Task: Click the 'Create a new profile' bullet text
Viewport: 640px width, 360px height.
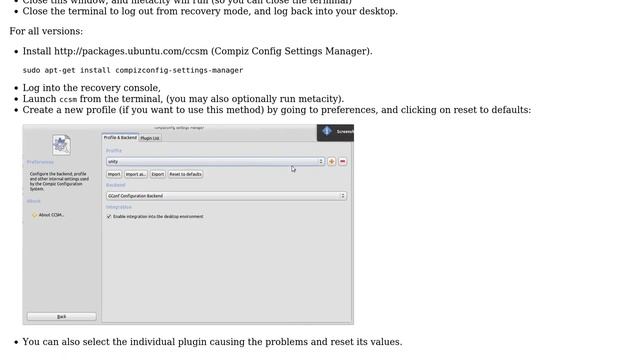Action: (x=277, y=110)
